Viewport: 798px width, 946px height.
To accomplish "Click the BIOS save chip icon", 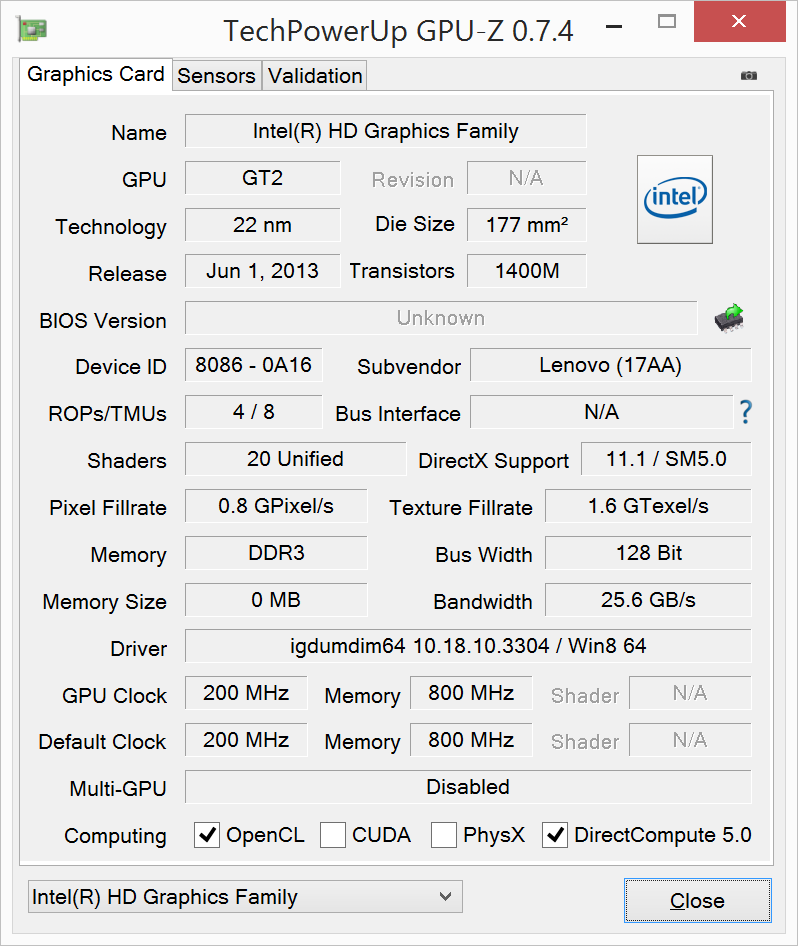I will (x=729, y=319).
